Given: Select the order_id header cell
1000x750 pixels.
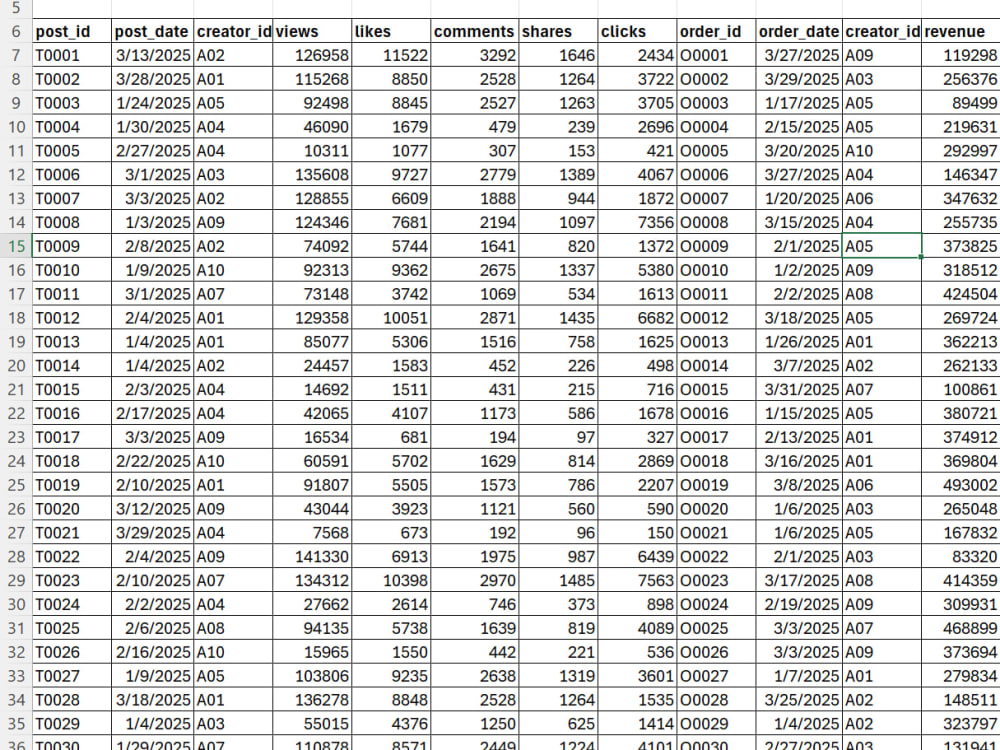Looking at the screenshot, I should tap(716, 31).
